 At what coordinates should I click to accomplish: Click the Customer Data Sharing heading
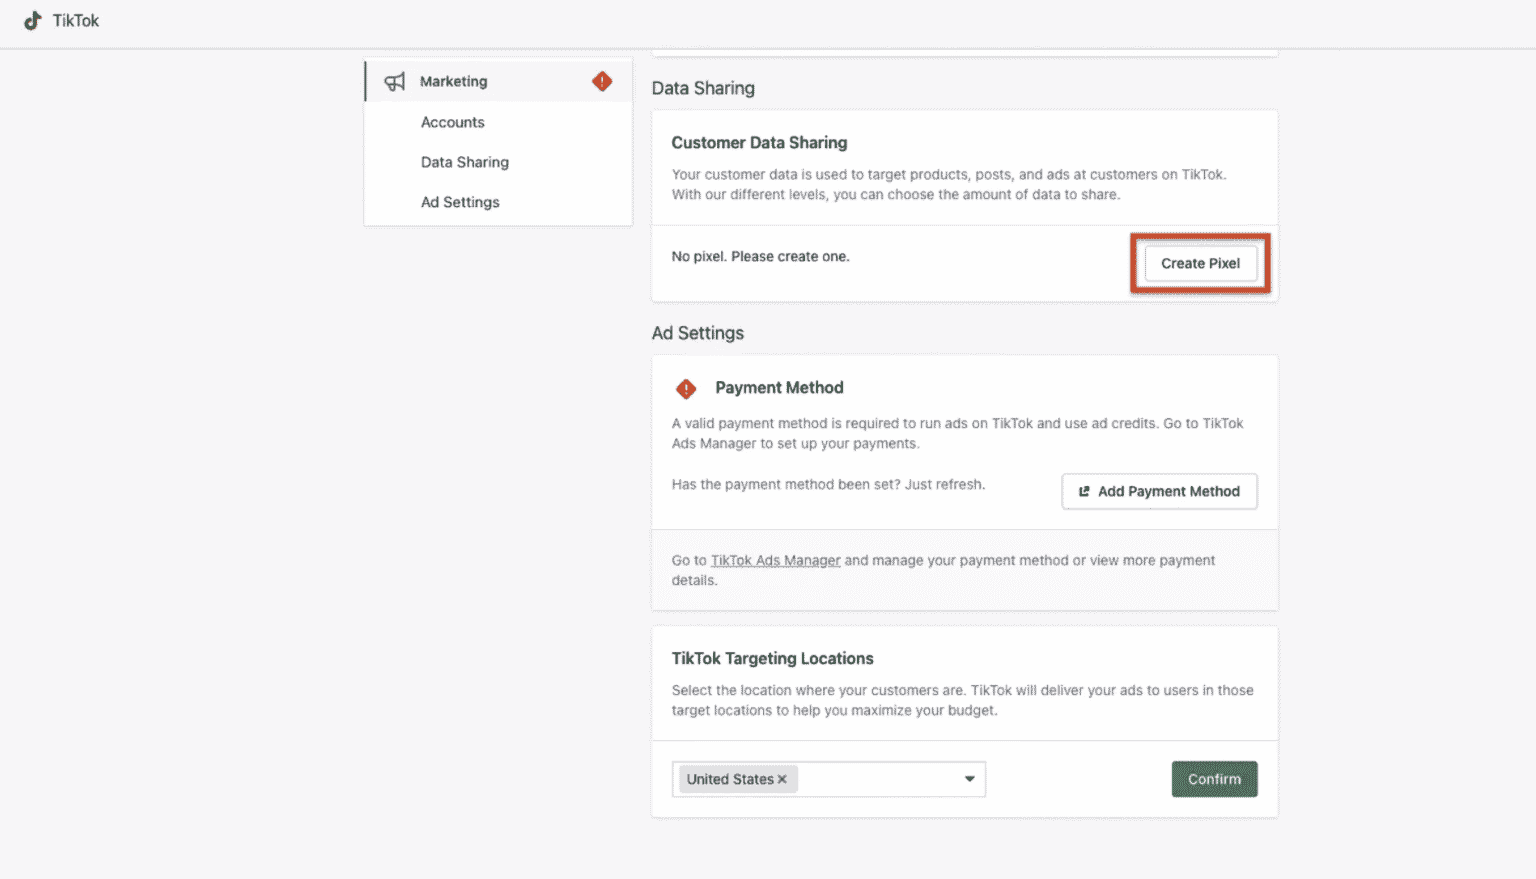759,143
